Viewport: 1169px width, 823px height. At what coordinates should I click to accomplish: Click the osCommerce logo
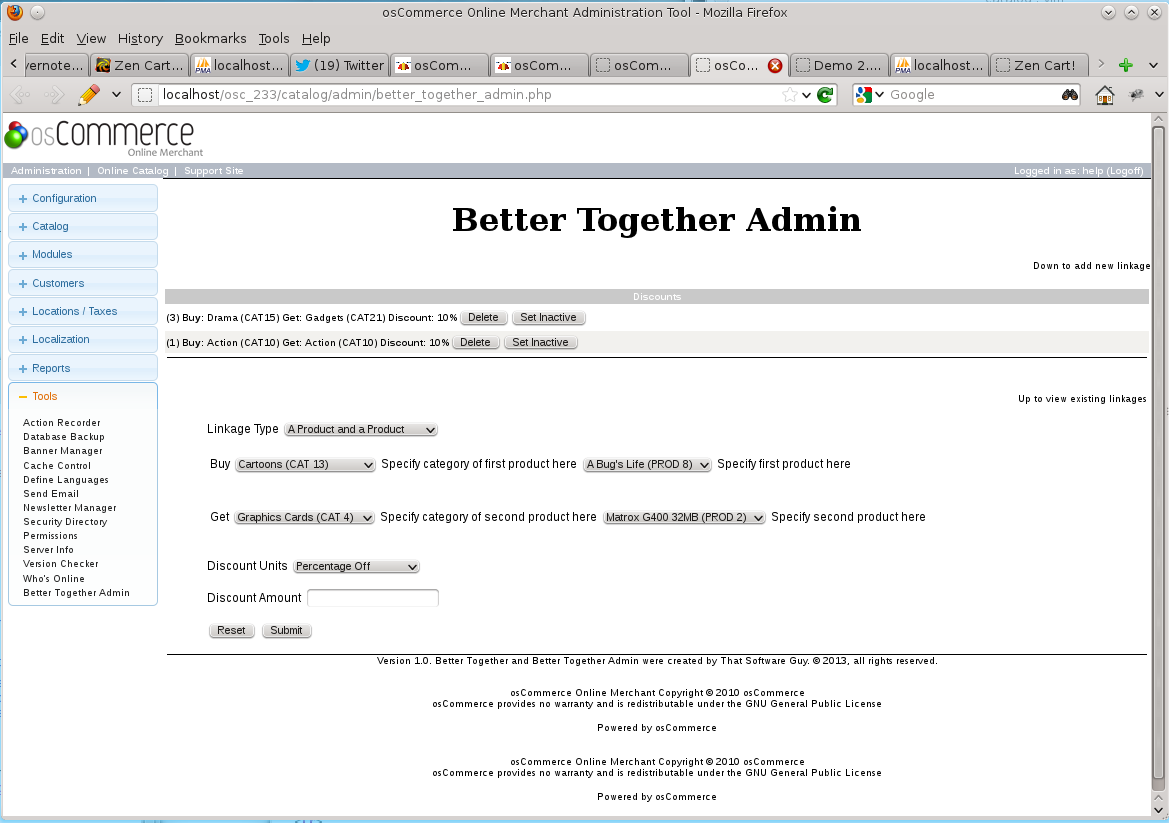(x=100, y=135)
